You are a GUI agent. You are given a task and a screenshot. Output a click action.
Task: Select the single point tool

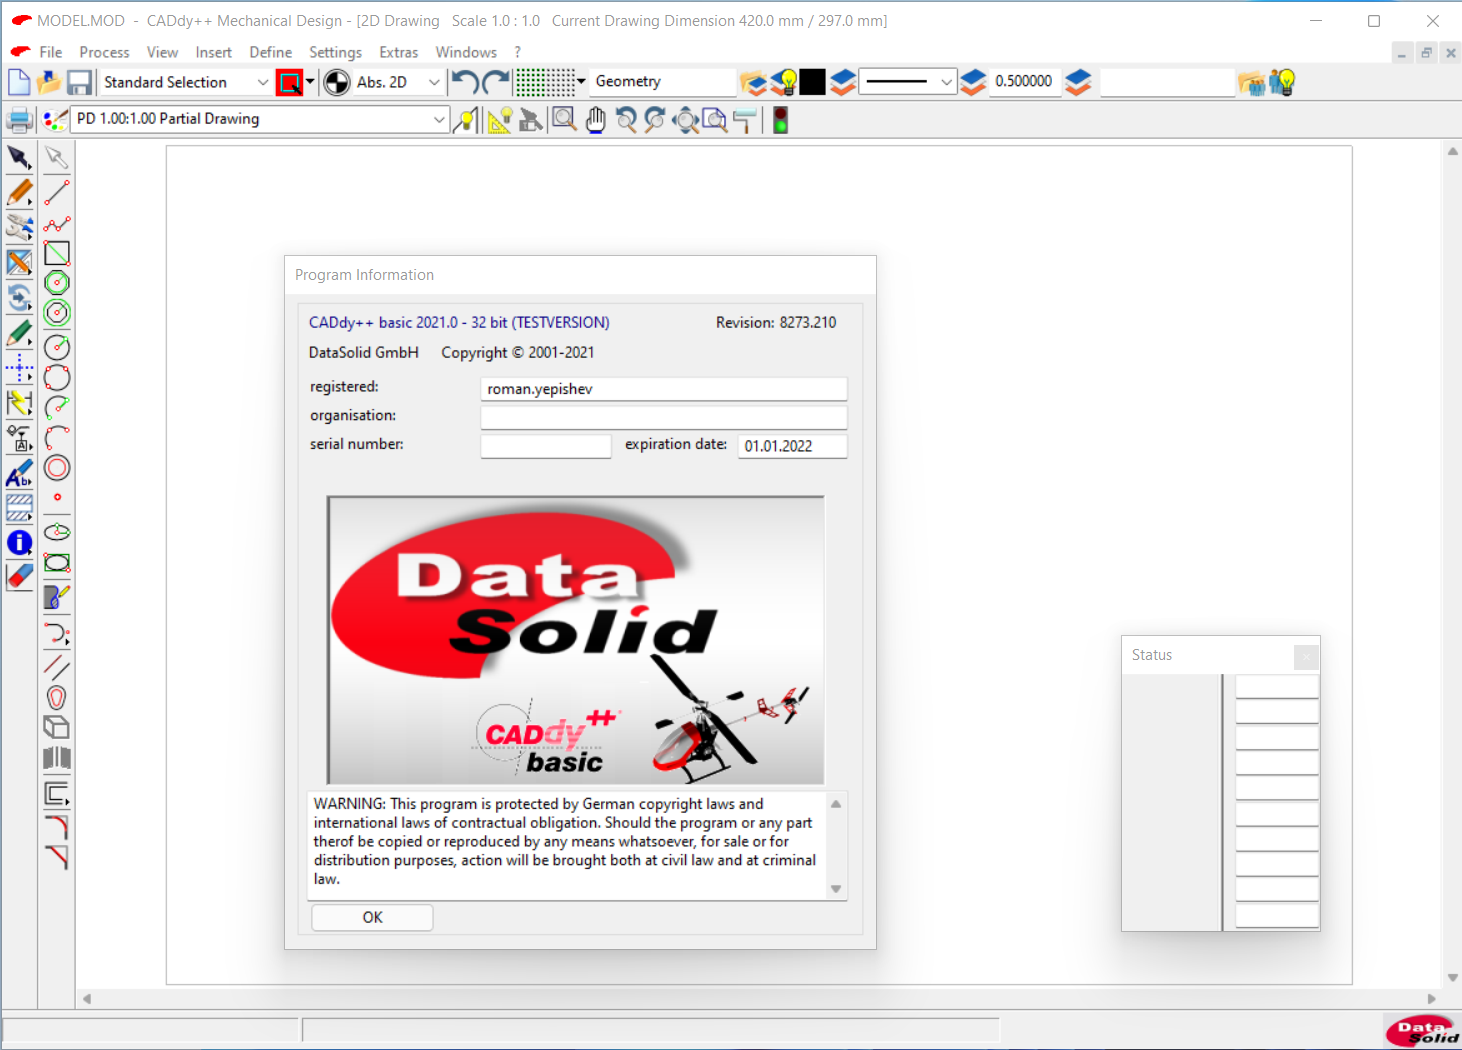(x=57, y=497)
